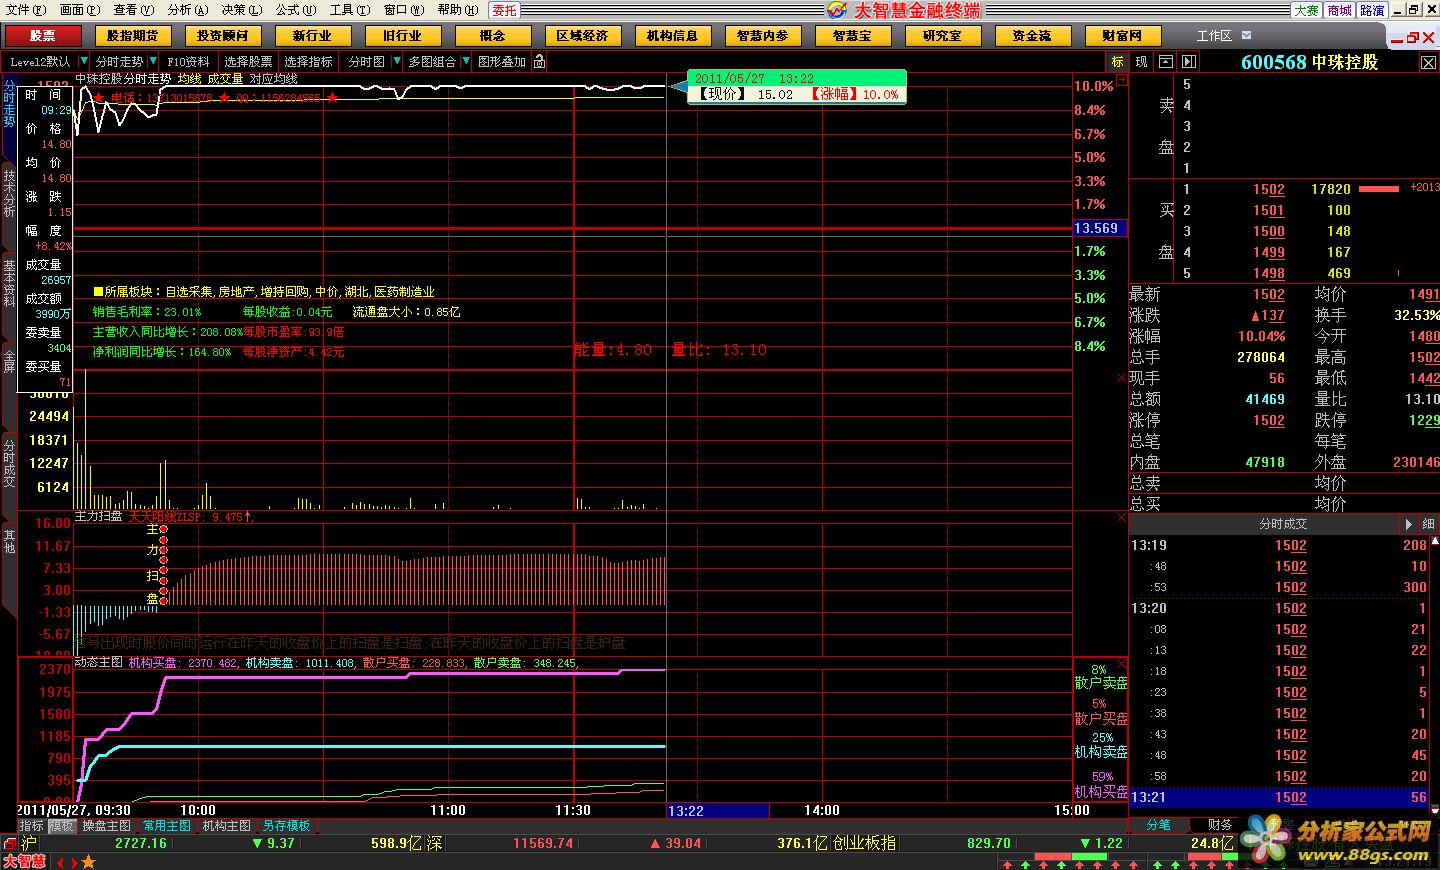
Task: Select the 分笔 tab under trade list
Action: tap(1158, 825)
